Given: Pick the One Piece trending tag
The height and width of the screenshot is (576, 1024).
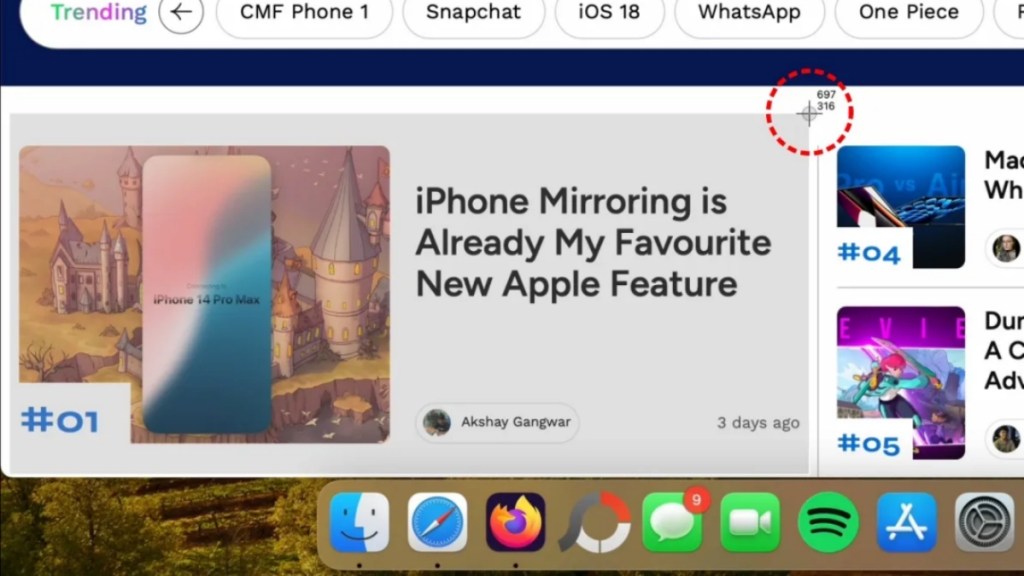Looking at the screenshot, I should point(908,14).
